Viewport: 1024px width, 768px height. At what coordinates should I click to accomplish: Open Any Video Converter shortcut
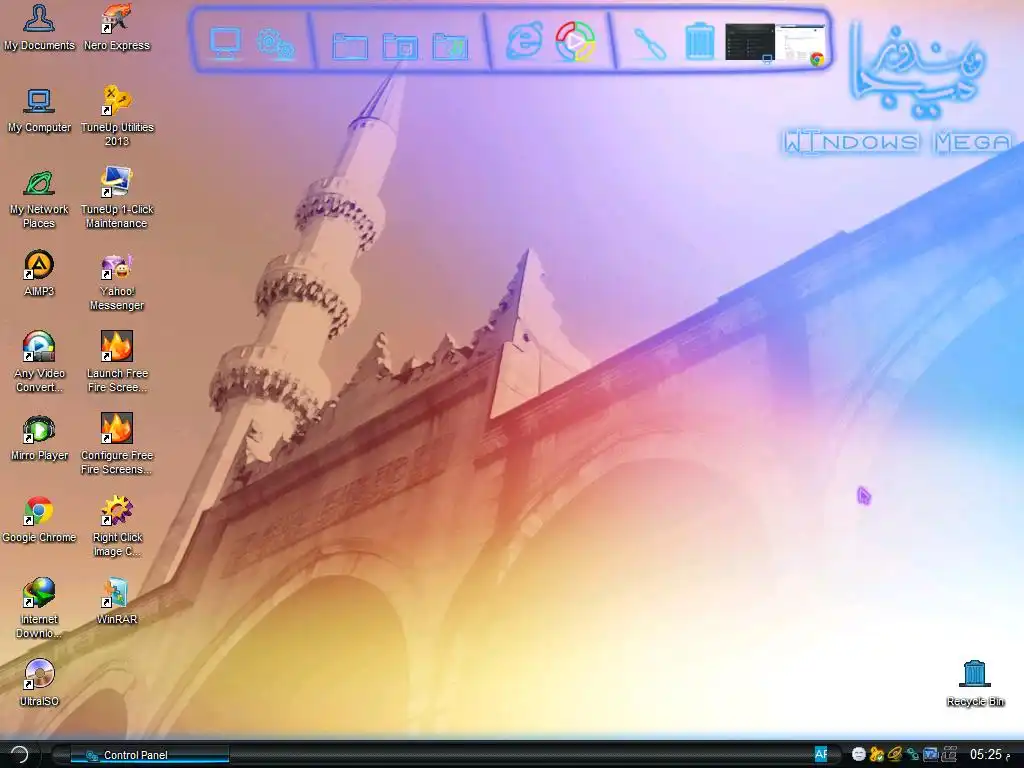pyautogui.click(x=39, y=362)
